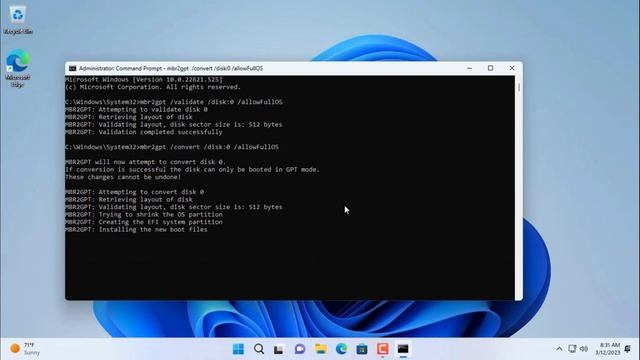Open Task View from the taskbar
This screenshot has height=360, width=640.
coord(279,349)
